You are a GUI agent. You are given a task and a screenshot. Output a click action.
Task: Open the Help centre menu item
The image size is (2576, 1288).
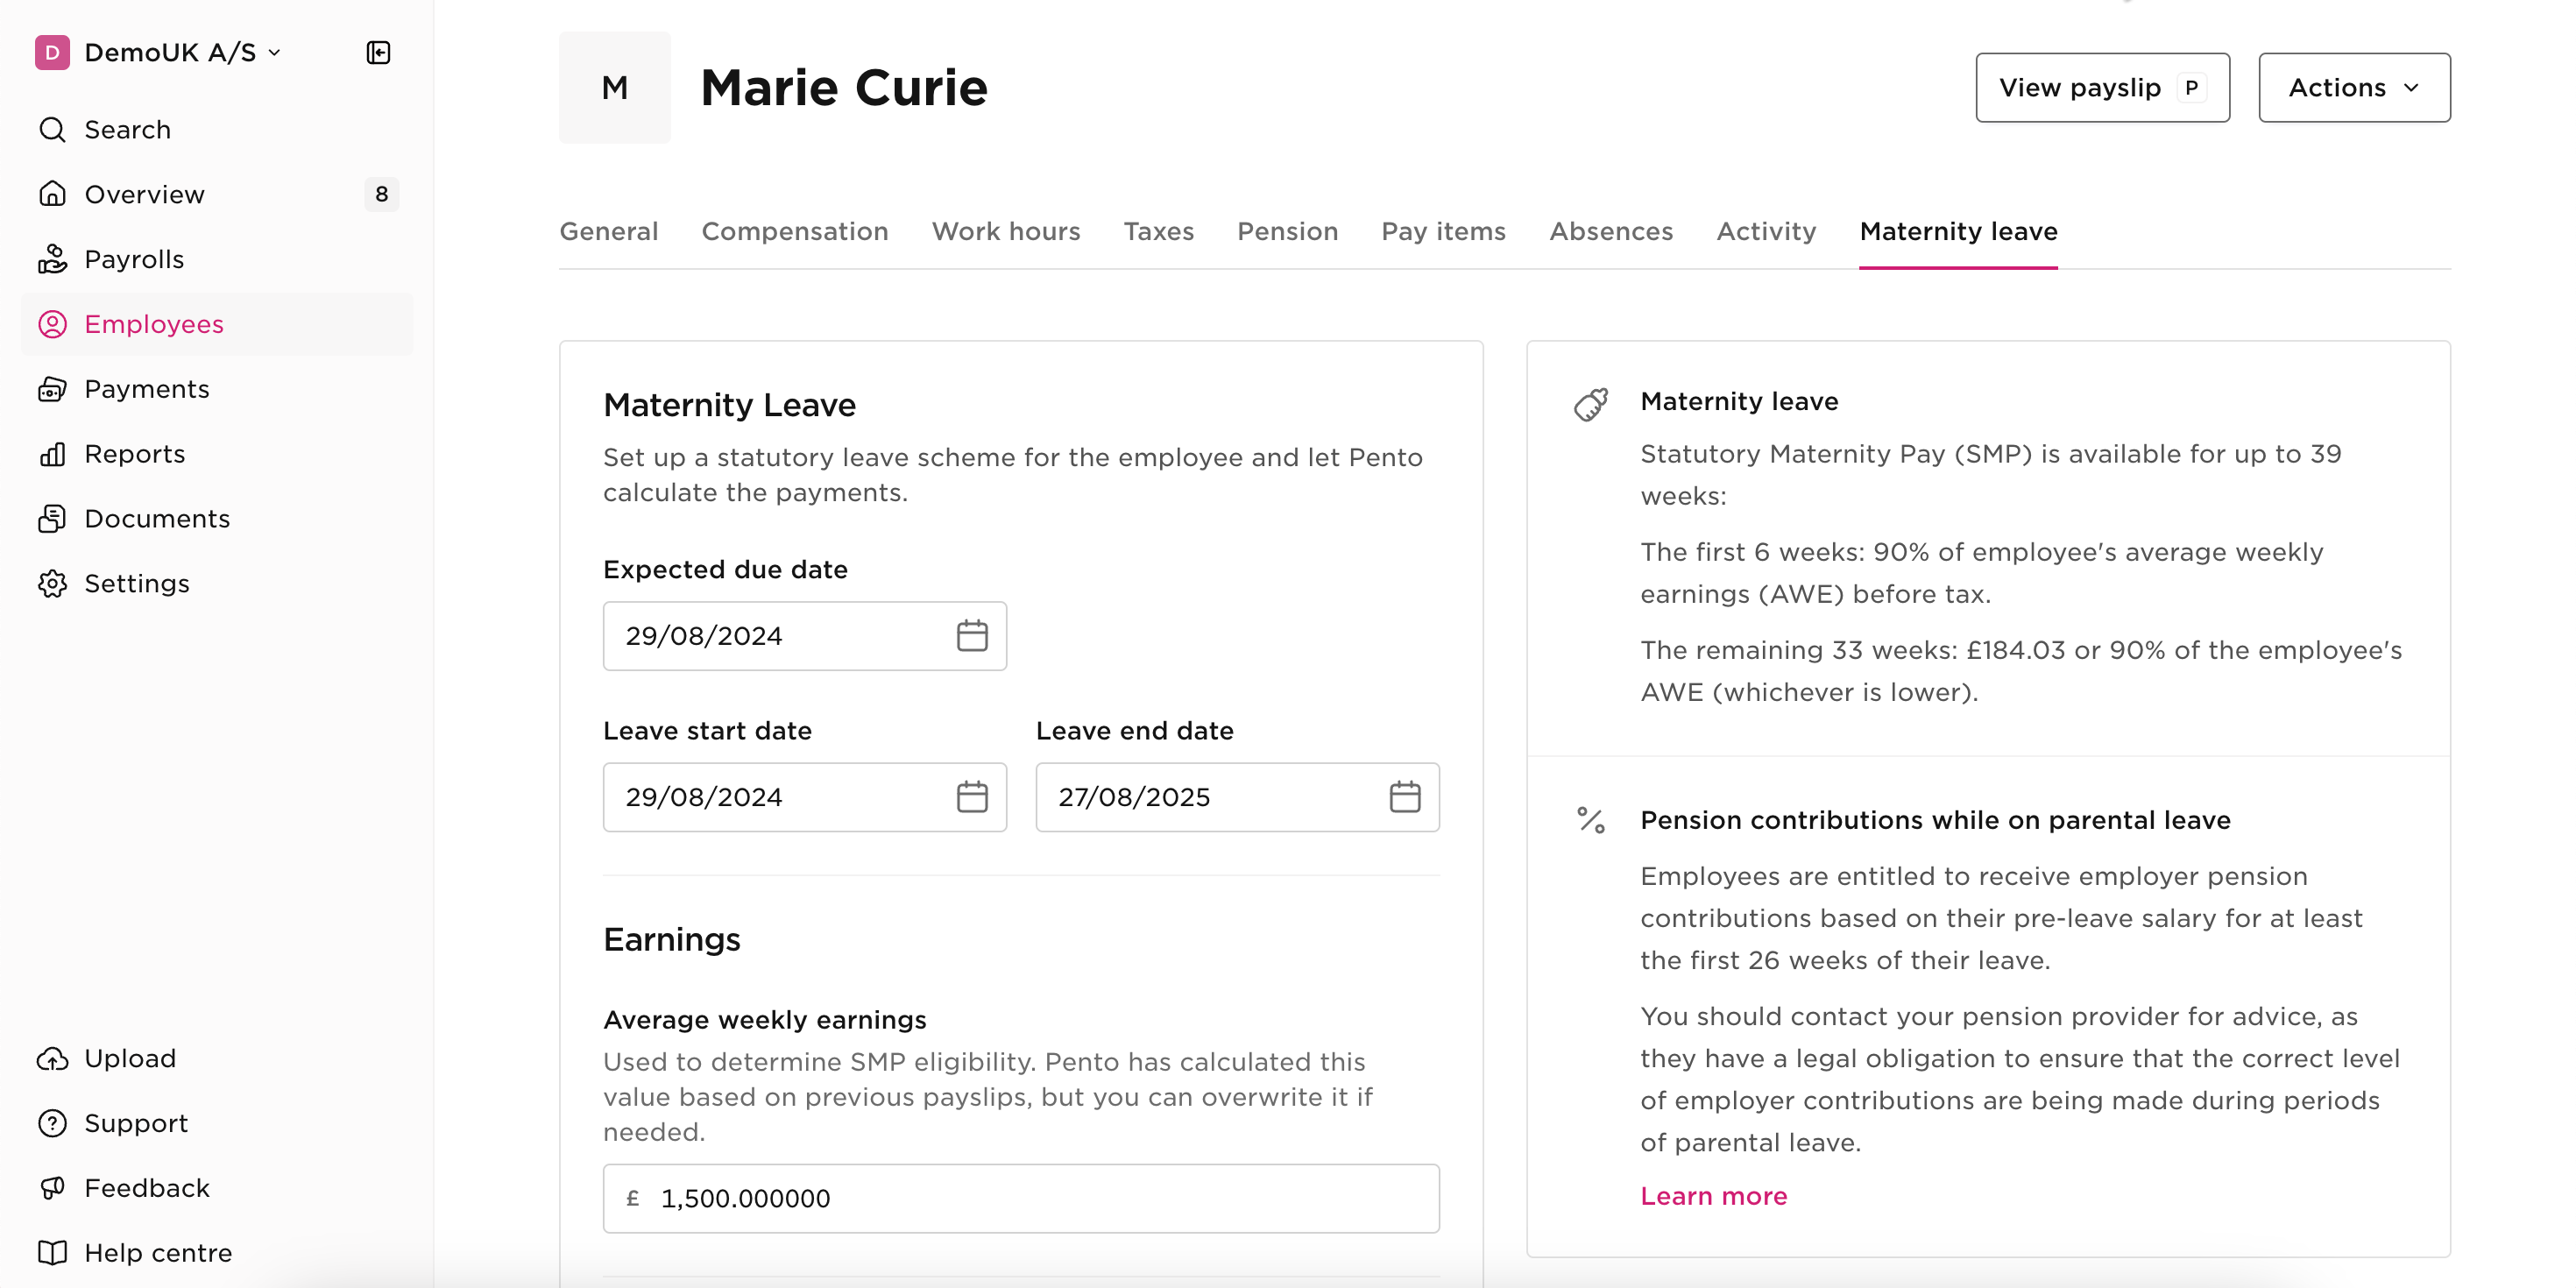click(x=134, y=1252)
